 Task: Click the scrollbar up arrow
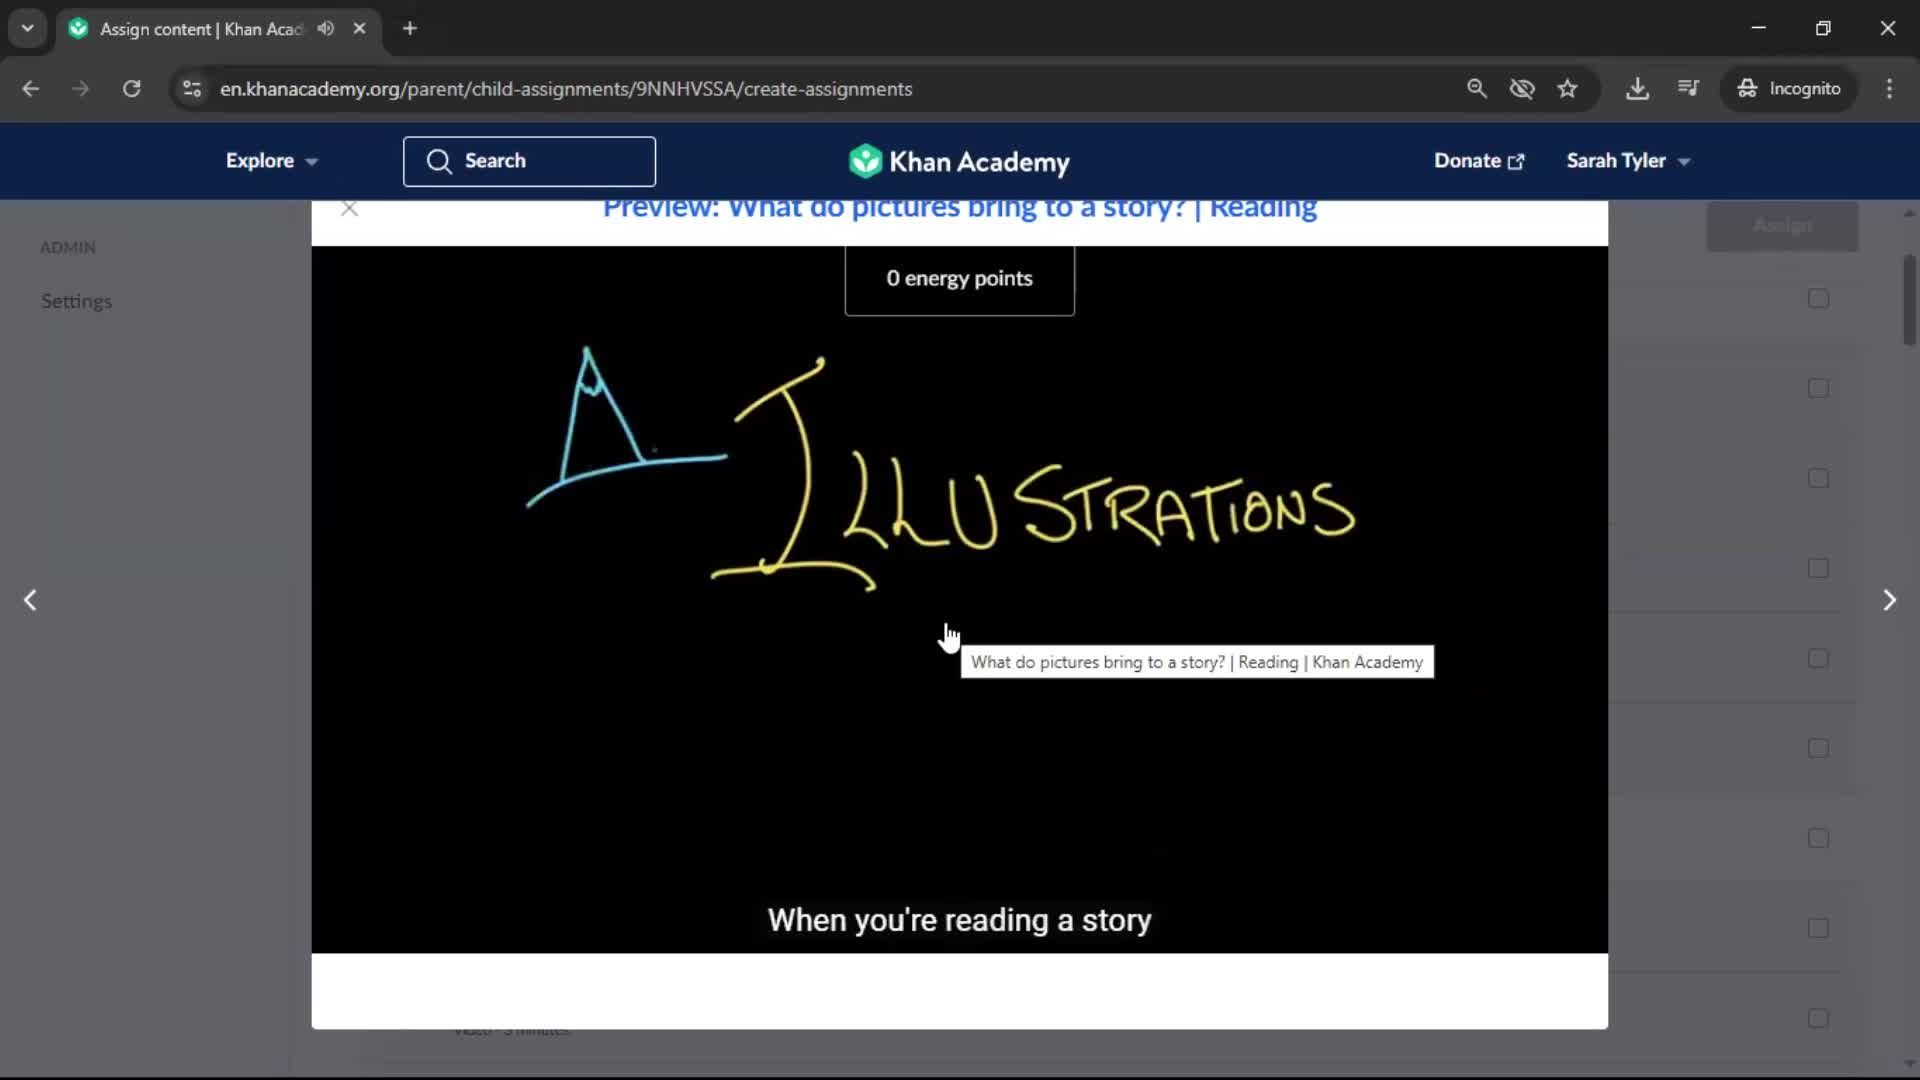1909,213
